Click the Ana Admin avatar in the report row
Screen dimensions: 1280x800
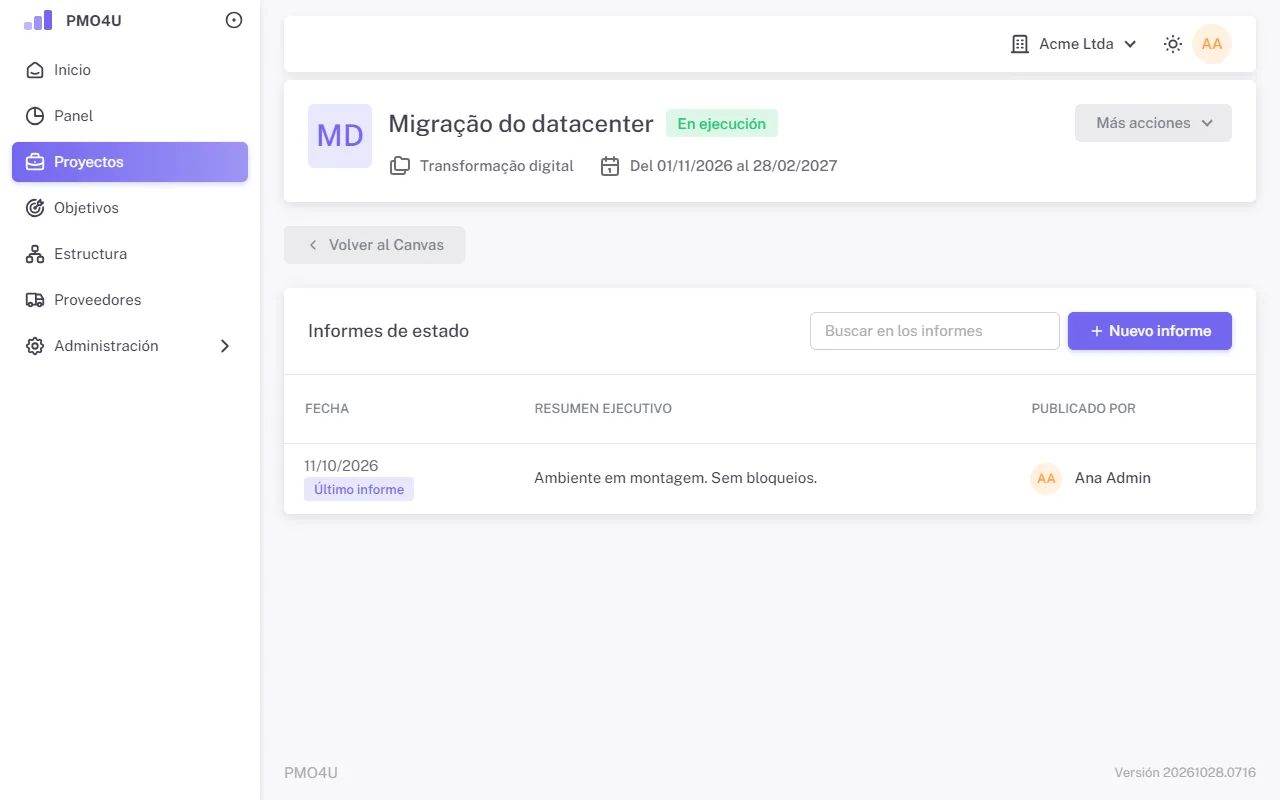pyautogui.click(x=1046, y=478)
